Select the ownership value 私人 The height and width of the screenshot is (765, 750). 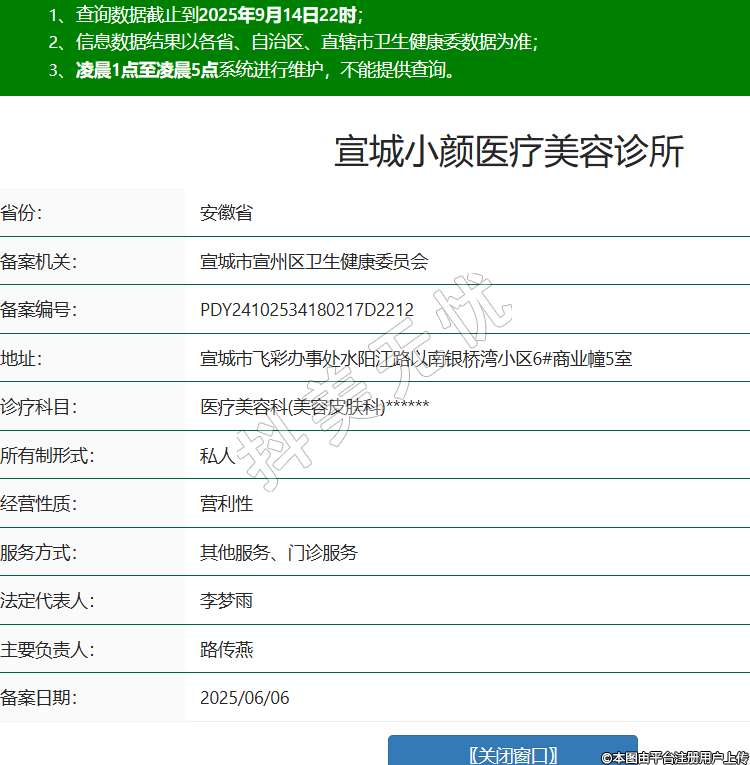coord(217,456)
